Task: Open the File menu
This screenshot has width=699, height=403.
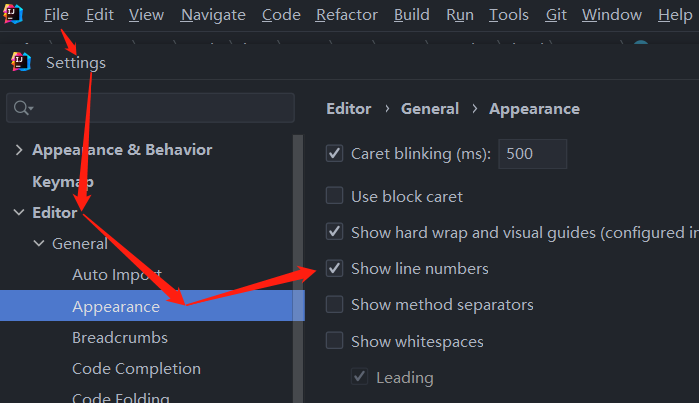Action: point(57,15)
